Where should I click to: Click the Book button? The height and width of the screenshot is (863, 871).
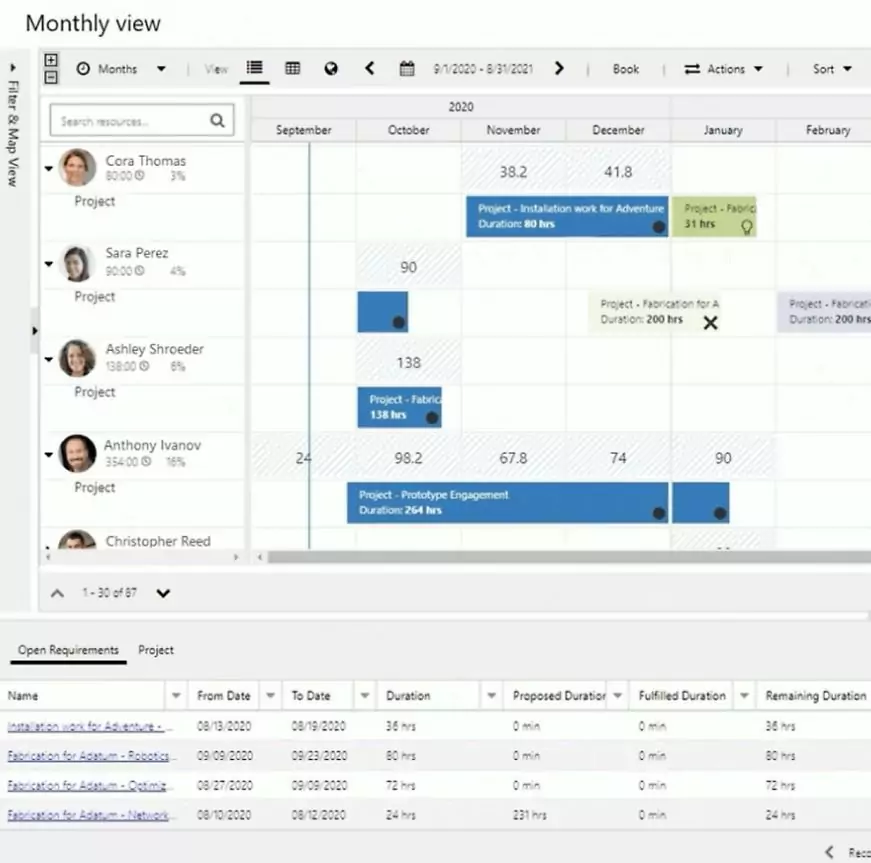point(626,69)
